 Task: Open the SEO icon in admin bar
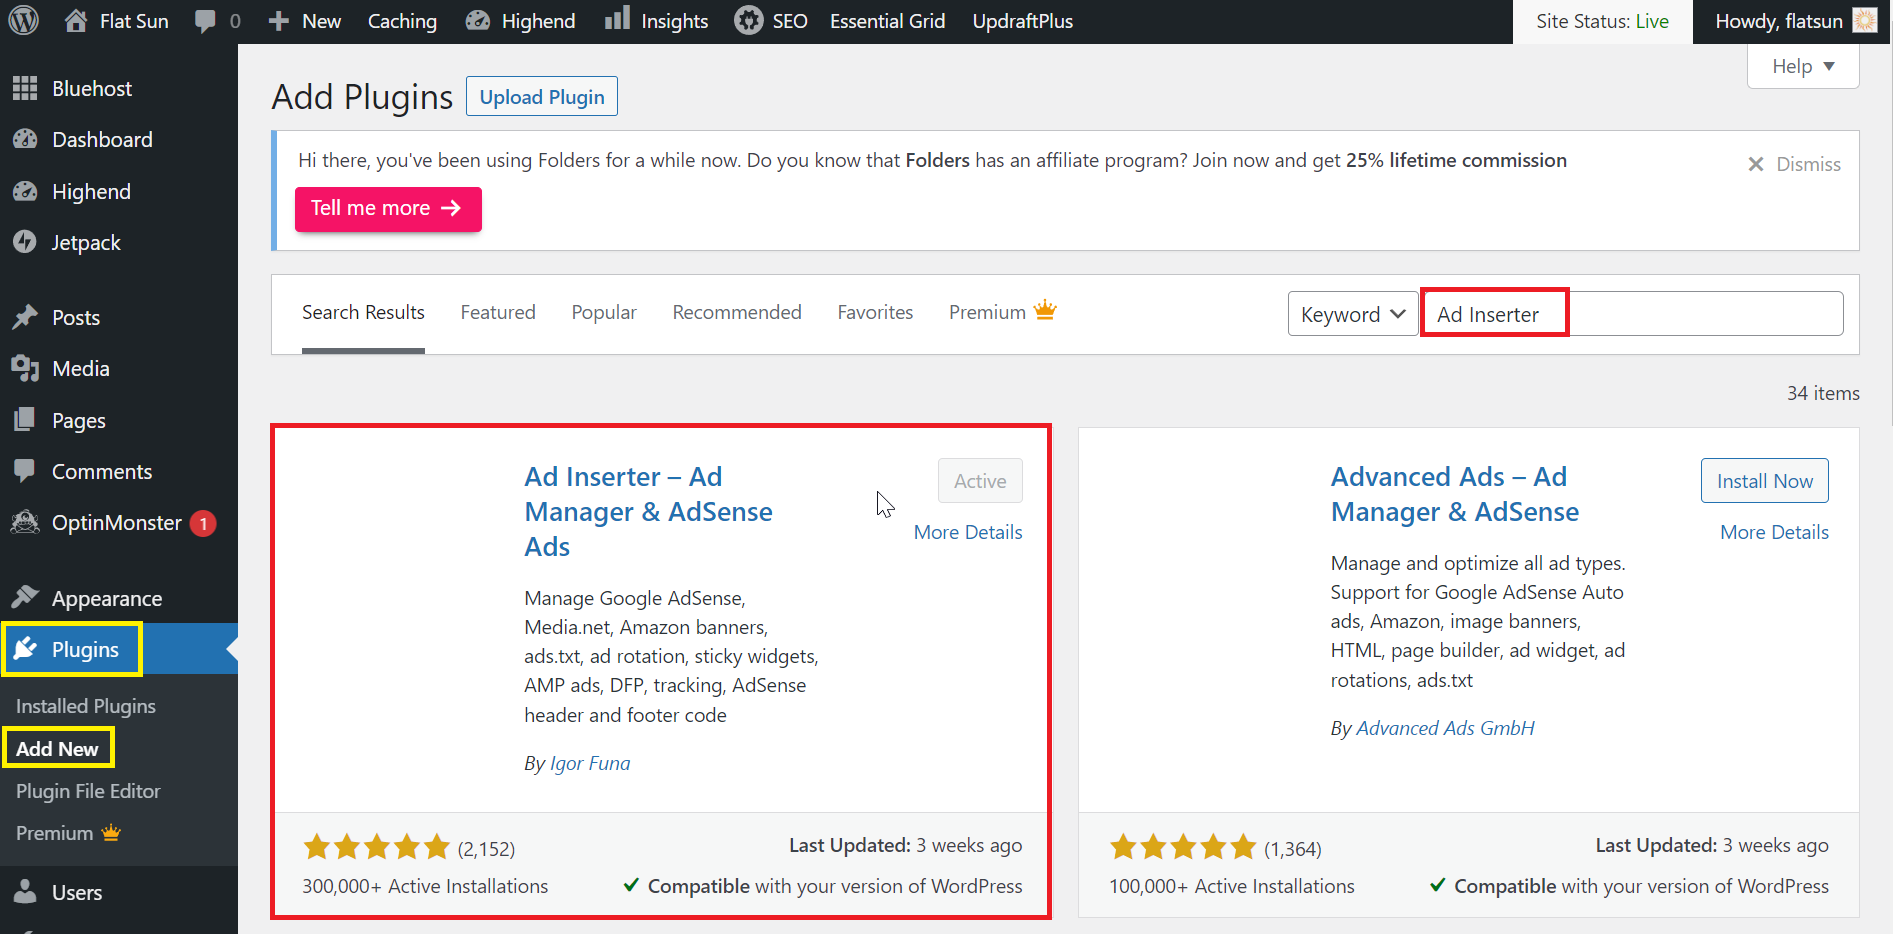pyautogui.click(x=748, y=20)
